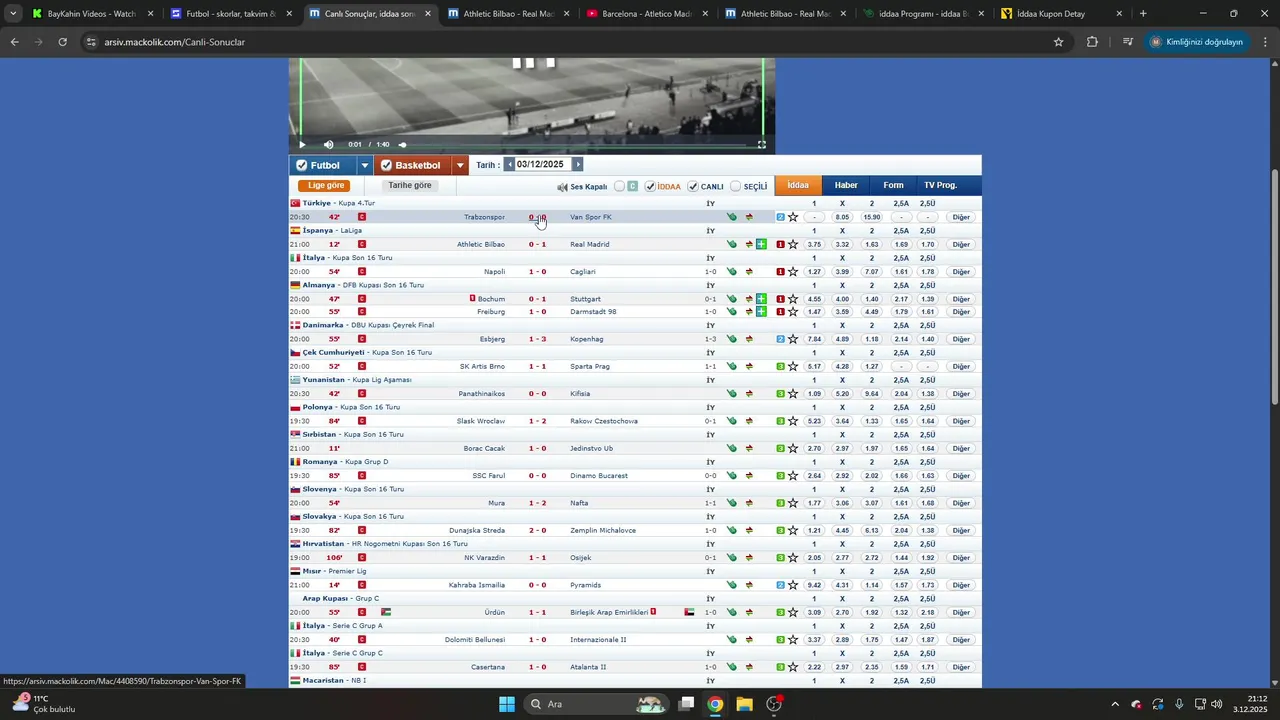Open head-to-head arrows icon on Trabzonspor row

click(x=748, y=217)
